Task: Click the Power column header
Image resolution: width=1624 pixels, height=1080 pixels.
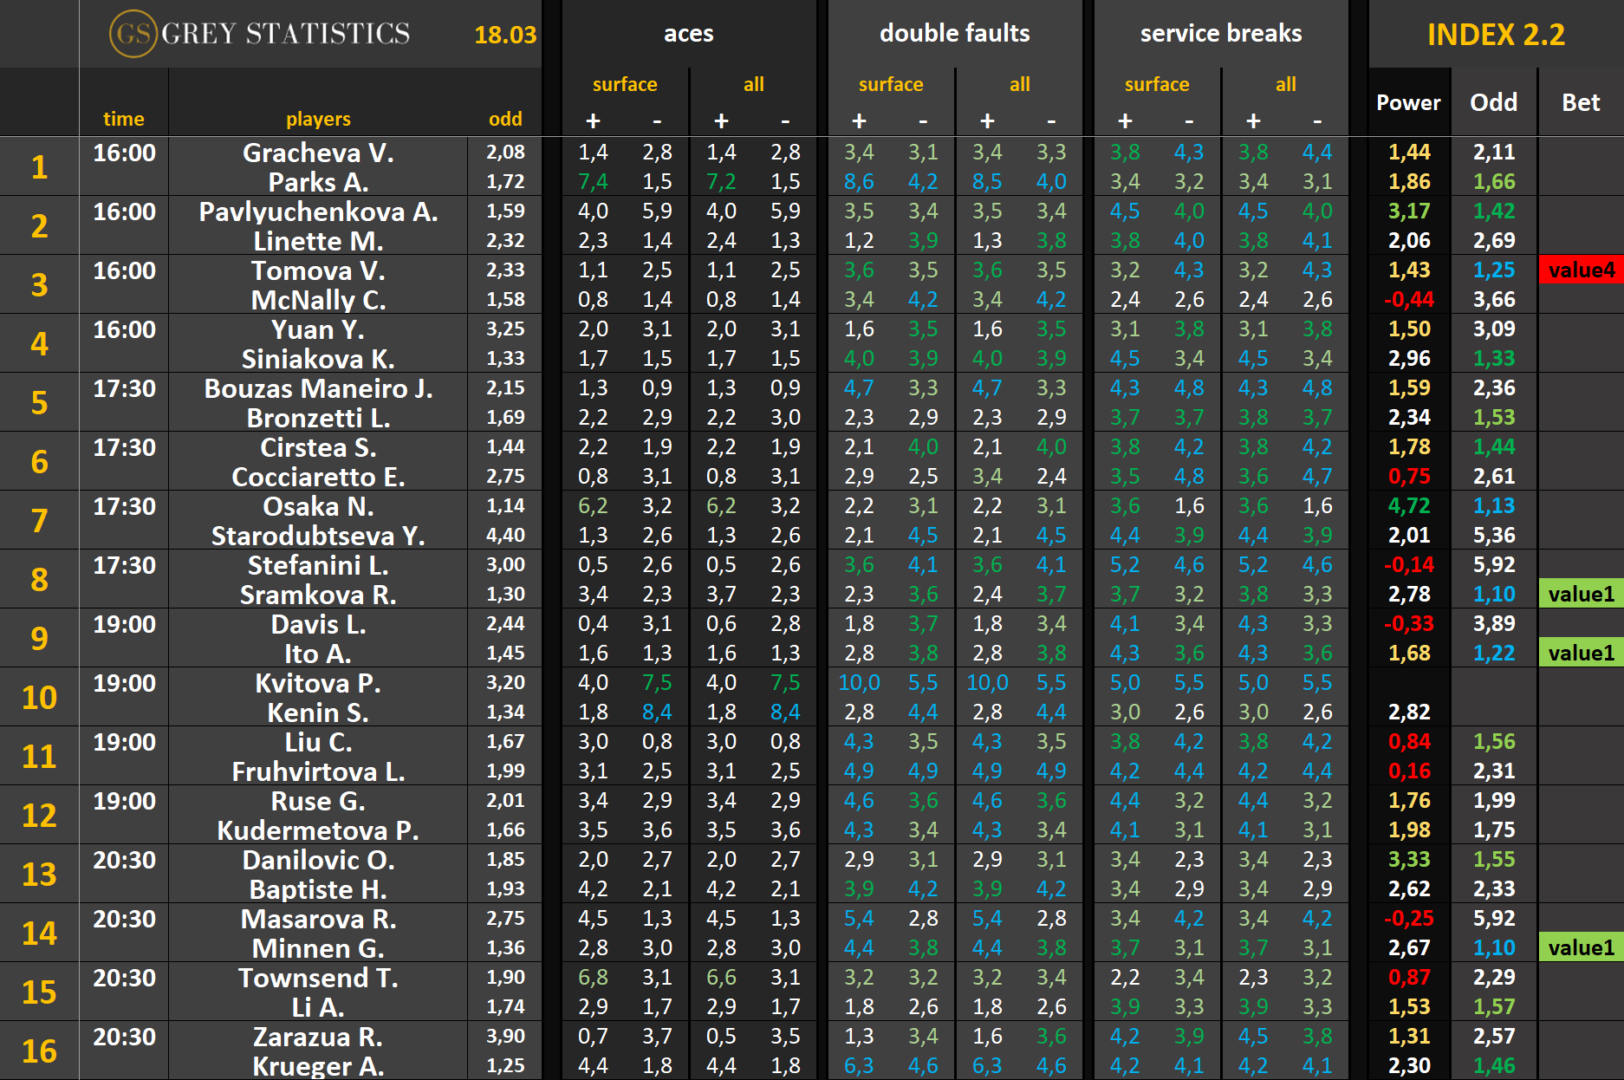Action: point(1409,102)
